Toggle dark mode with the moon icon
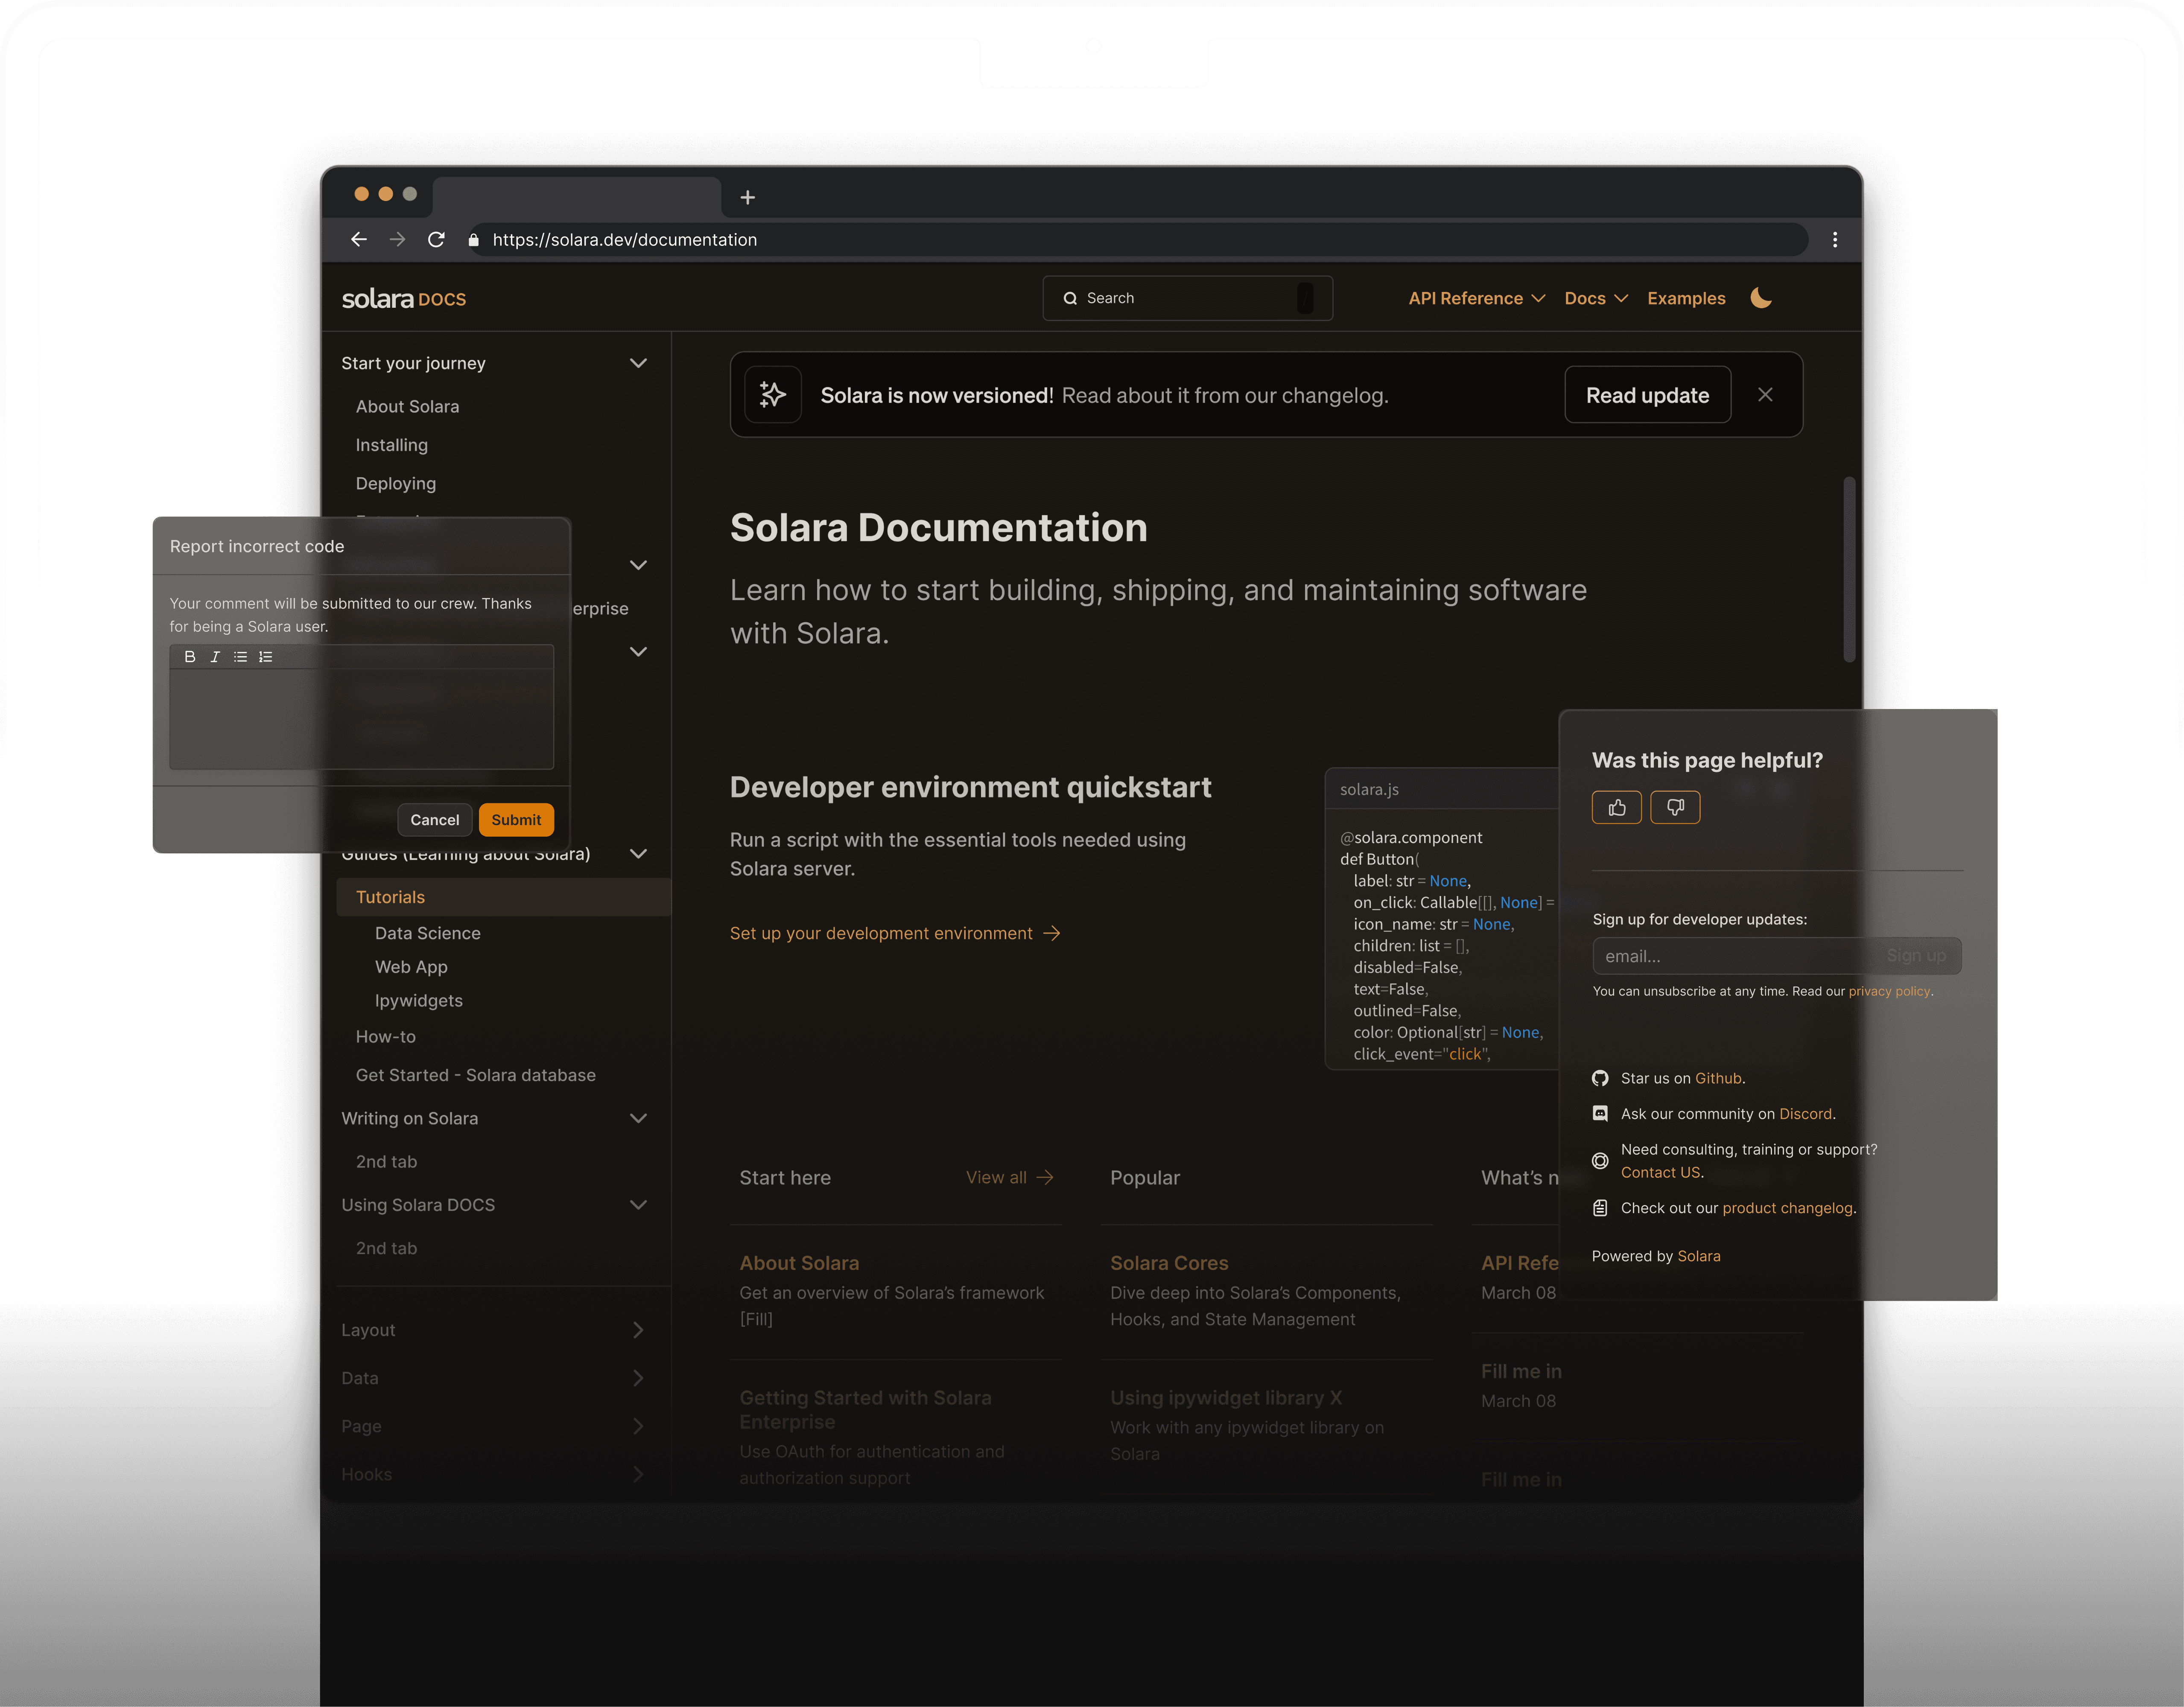The height and width of the screenshot is (1707, 2184). point(1761,298)
